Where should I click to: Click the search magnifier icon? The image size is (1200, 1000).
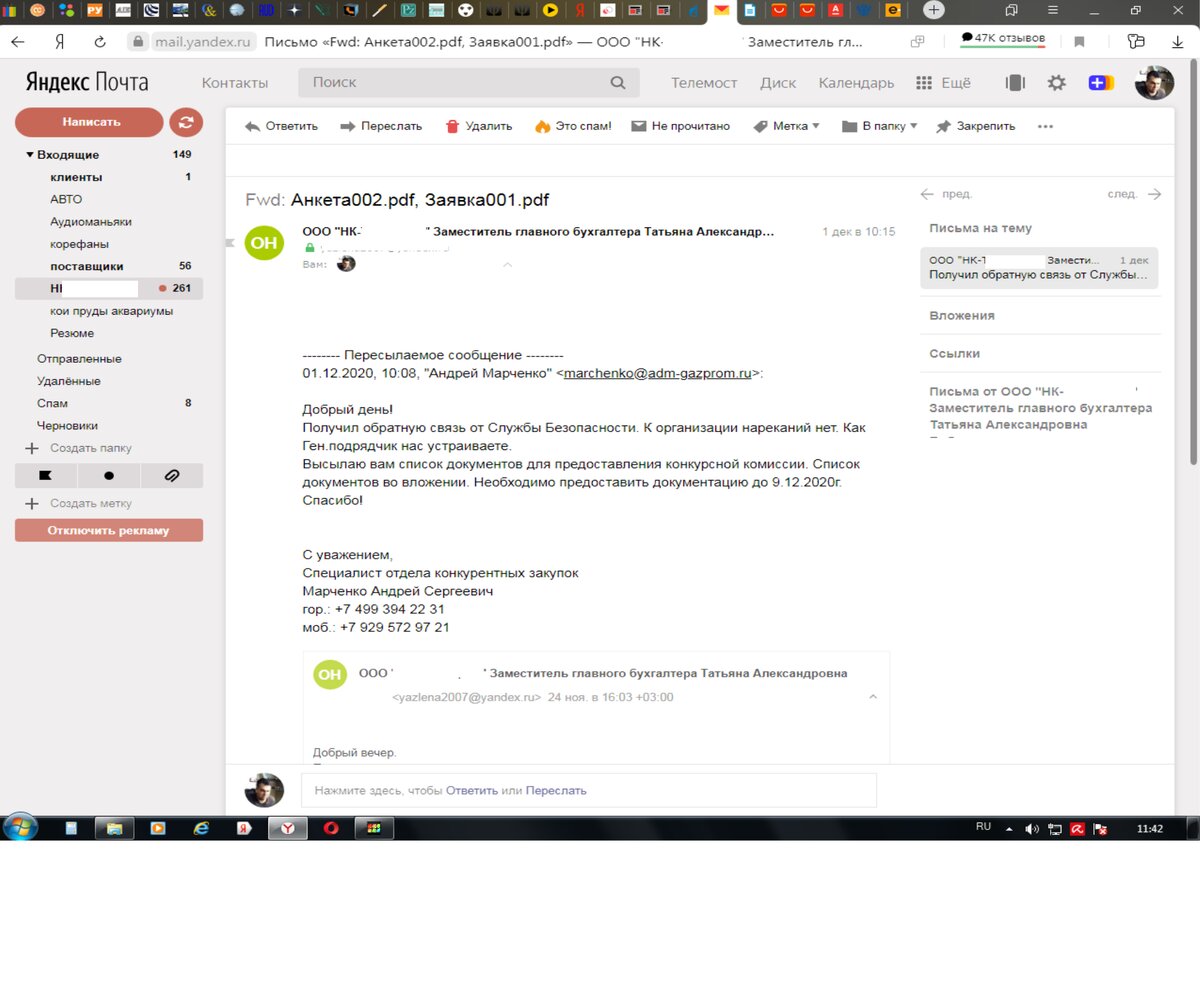pos(618,83)
